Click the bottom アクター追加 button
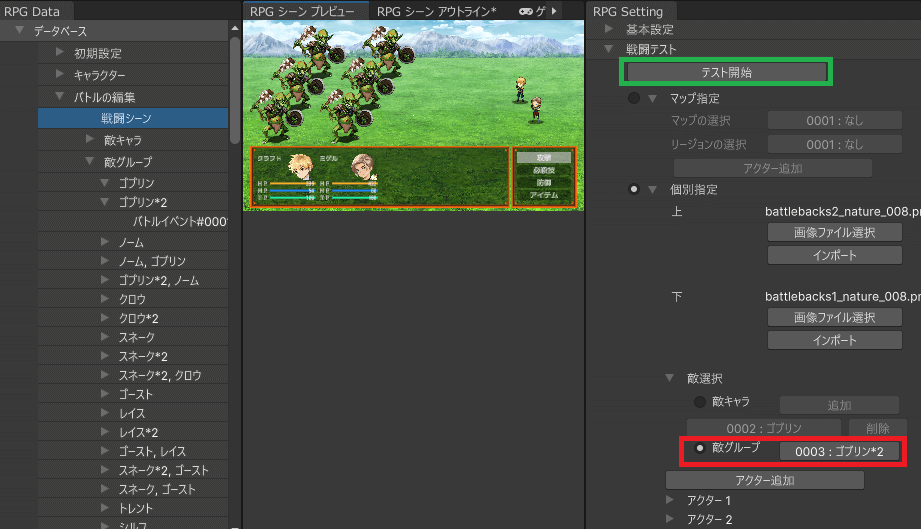The height and width of the screenshot is (529, 921). point(764,480)
